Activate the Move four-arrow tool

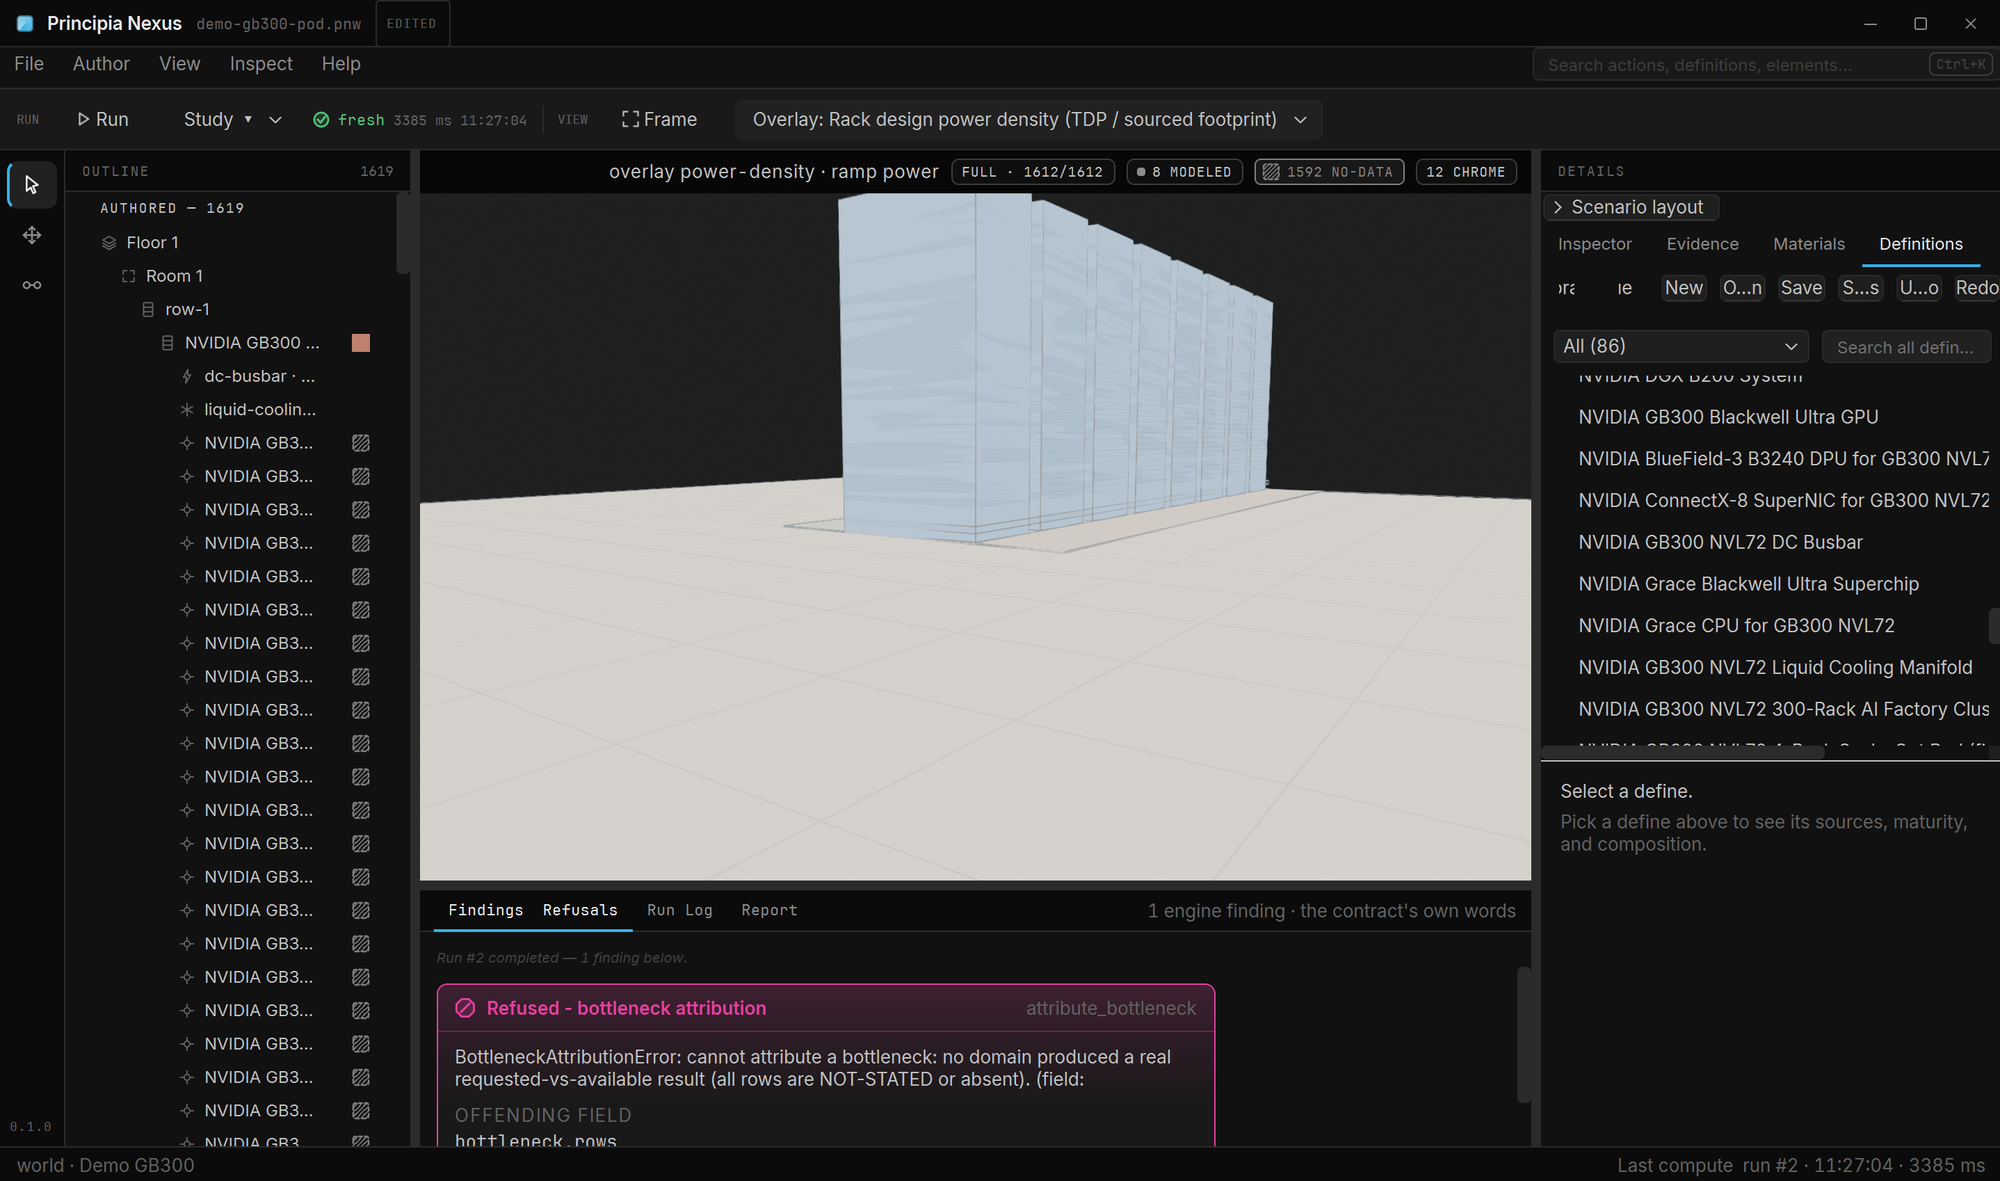point(32,235)
